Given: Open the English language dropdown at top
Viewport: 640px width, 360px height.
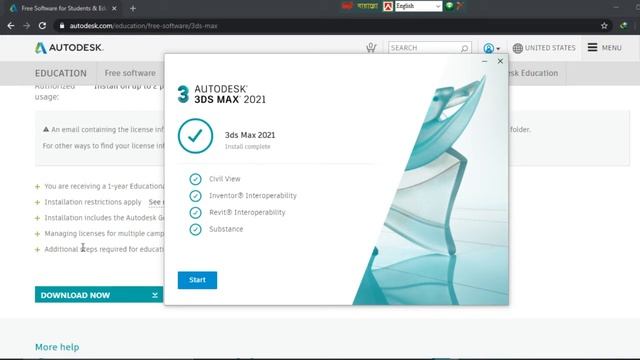Looking at the screenshot, I should tap(418, 6).
